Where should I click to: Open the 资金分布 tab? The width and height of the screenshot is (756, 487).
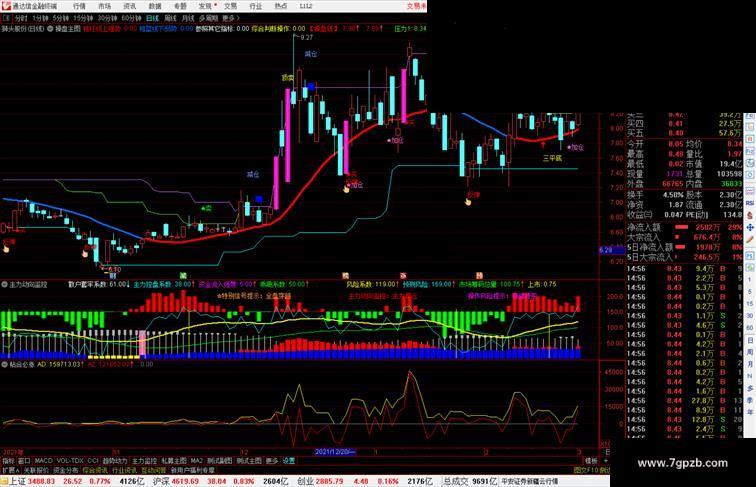[x=66, y=470]
